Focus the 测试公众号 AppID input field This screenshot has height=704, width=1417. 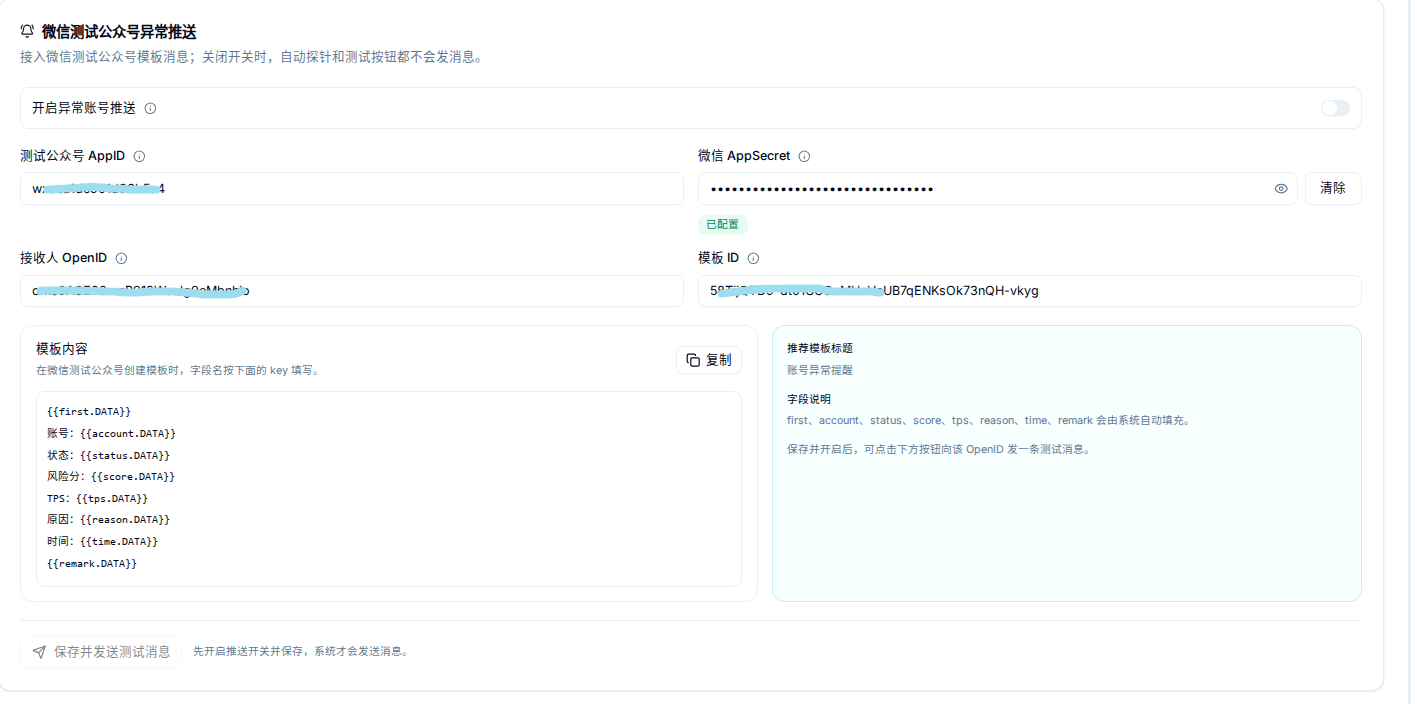[352, 188]
